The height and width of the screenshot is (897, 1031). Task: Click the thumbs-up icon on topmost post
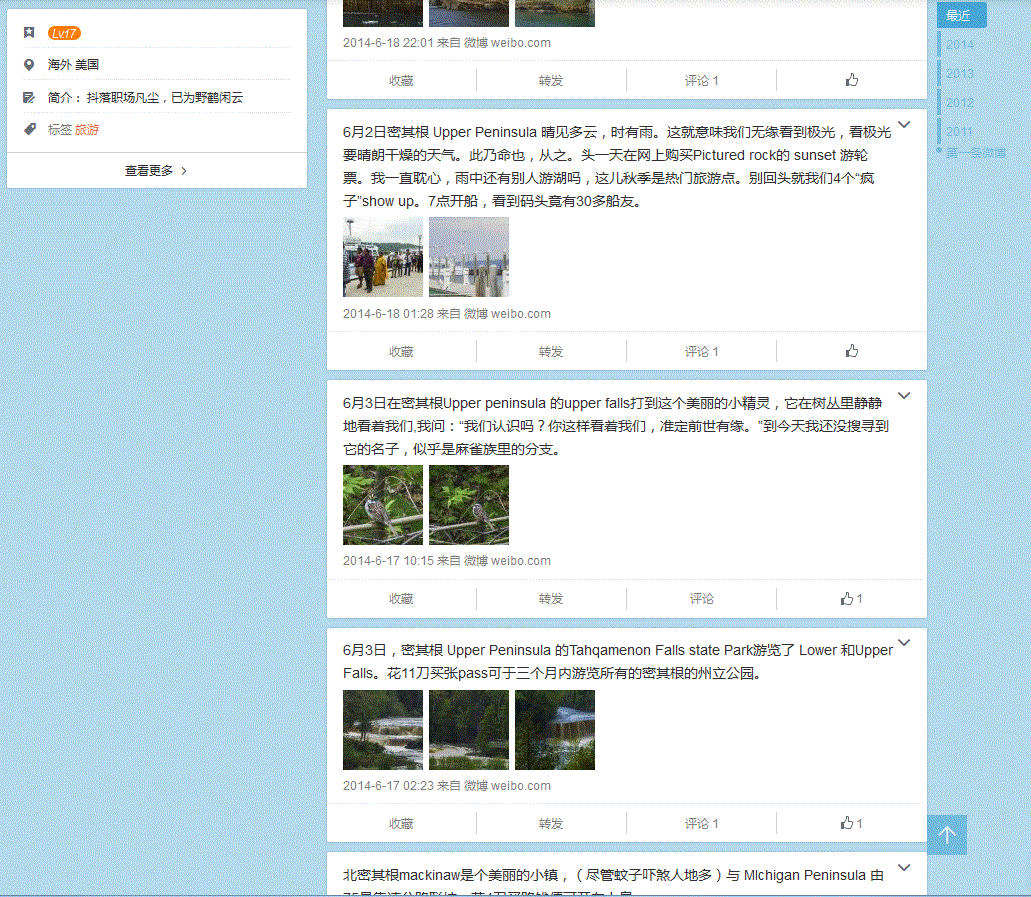click(x=851, y=80)
